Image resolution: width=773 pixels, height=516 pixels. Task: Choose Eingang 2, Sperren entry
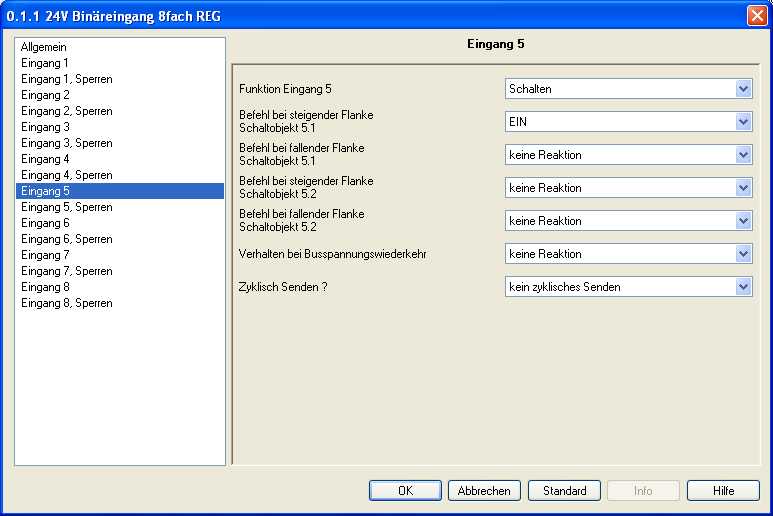(66, 111)
